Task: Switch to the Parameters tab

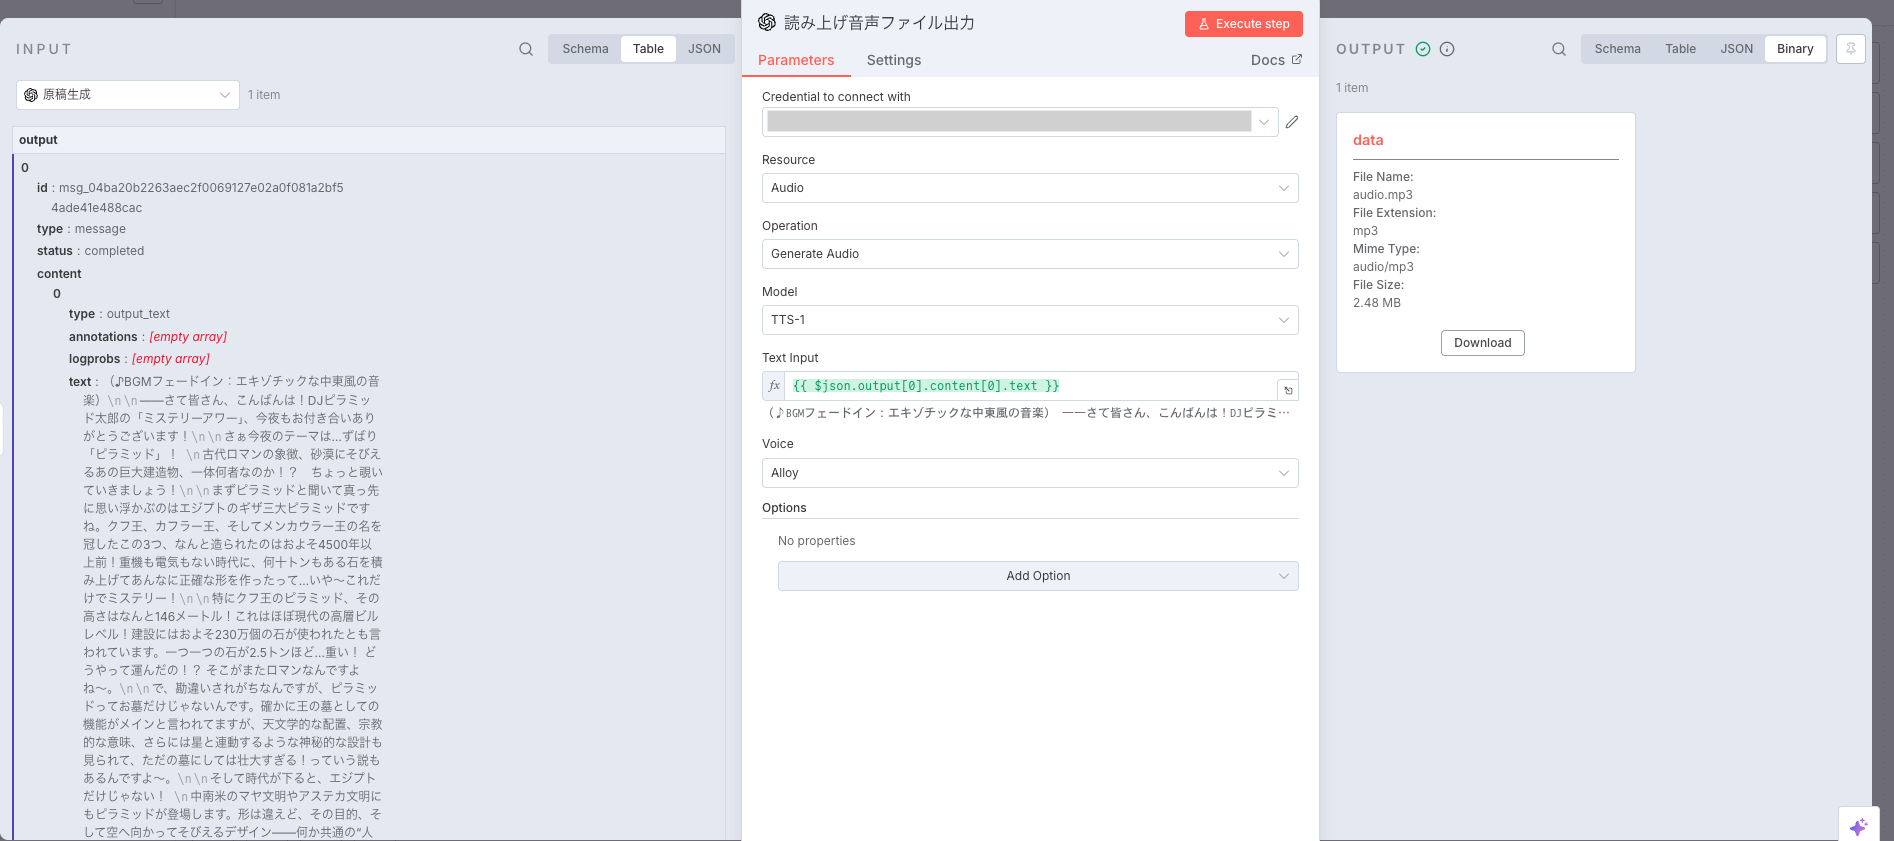Action: click(796, 60)
